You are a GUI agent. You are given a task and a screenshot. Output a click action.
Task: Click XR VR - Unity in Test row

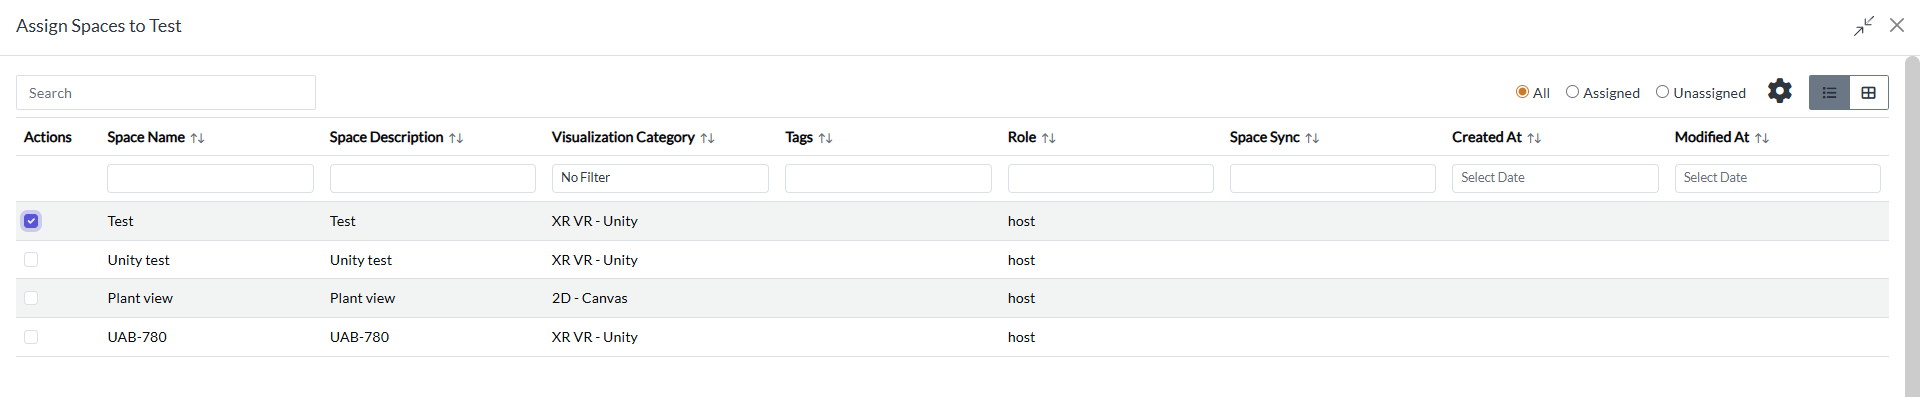click(x=595, y=221)
